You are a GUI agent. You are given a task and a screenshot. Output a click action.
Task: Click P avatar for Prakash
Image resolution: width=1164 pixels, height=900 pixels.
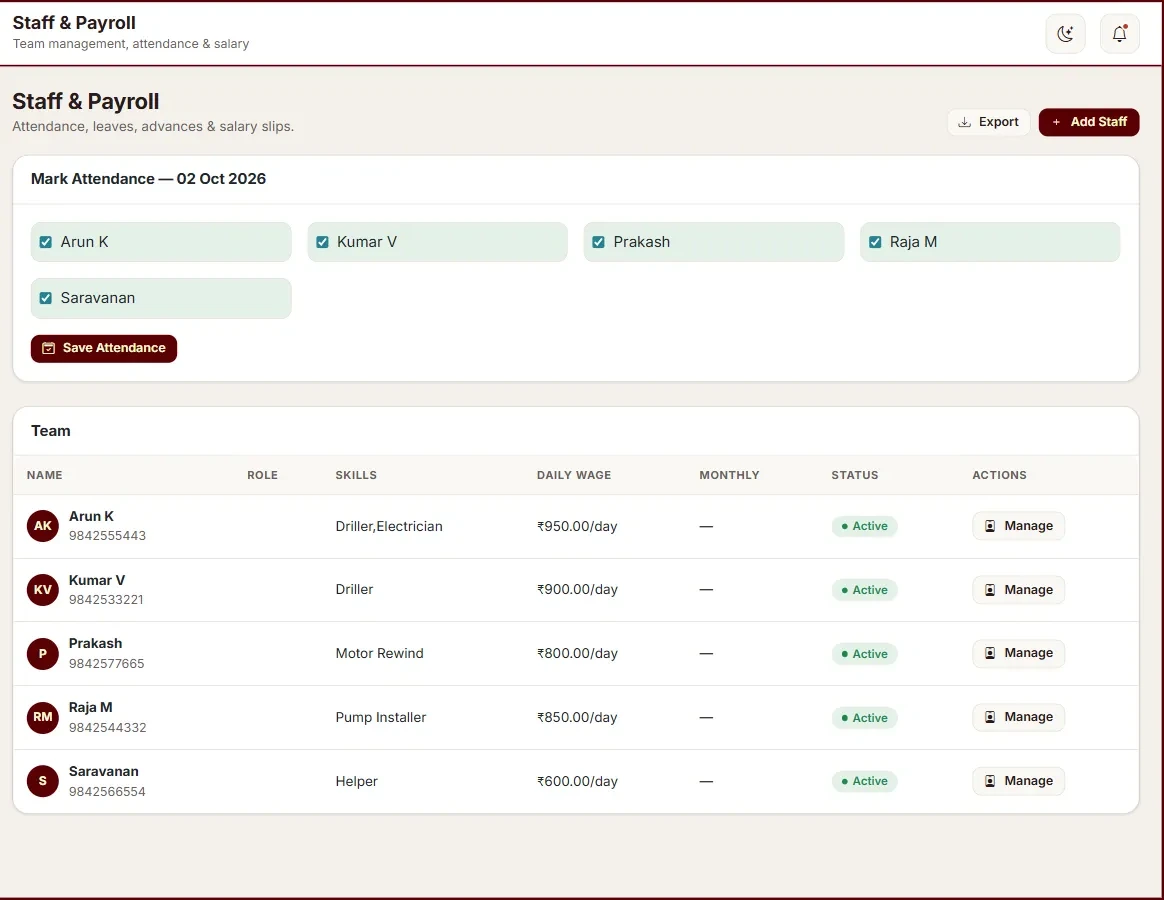(x=43, y=653)
